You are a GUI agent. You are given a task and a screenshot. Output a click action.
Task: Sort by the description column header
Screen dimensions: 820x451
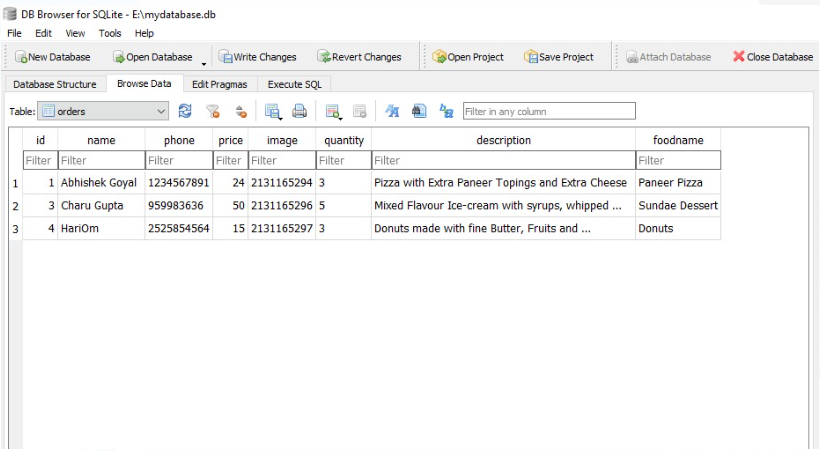[504, 140]
